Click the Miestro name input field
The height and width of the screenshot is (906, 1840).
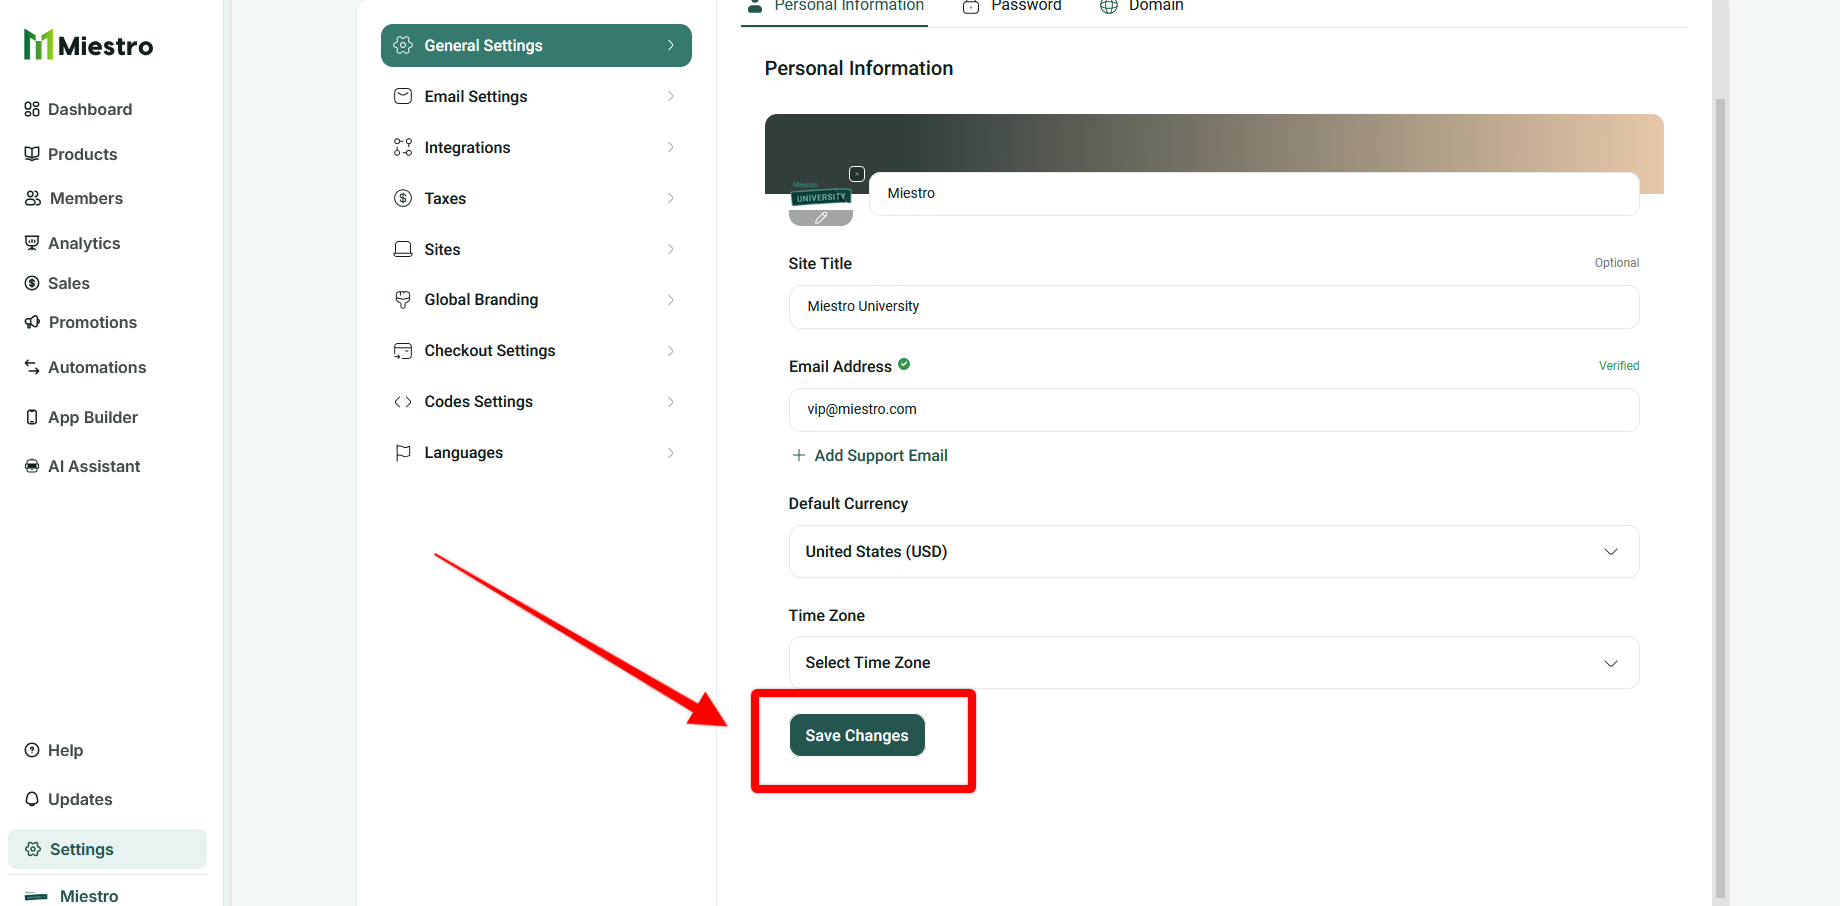click(1254, 193)
